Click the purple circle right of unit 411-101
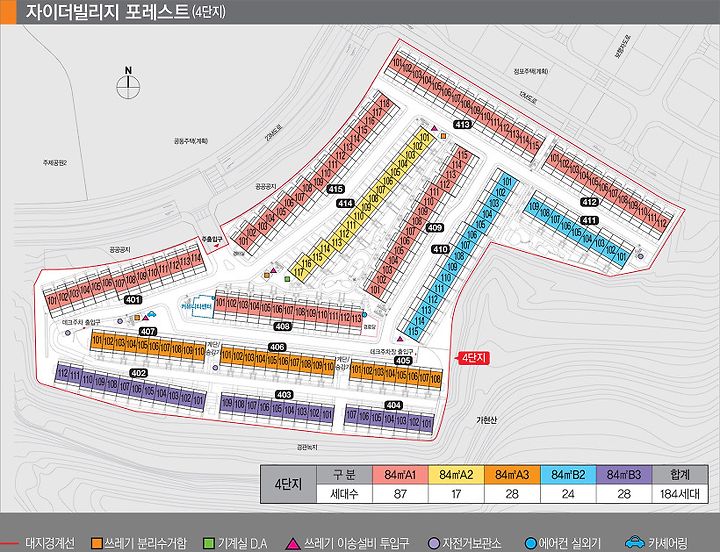Image resolution: width=720 pixels, height=552 pixels. (640, 257)
